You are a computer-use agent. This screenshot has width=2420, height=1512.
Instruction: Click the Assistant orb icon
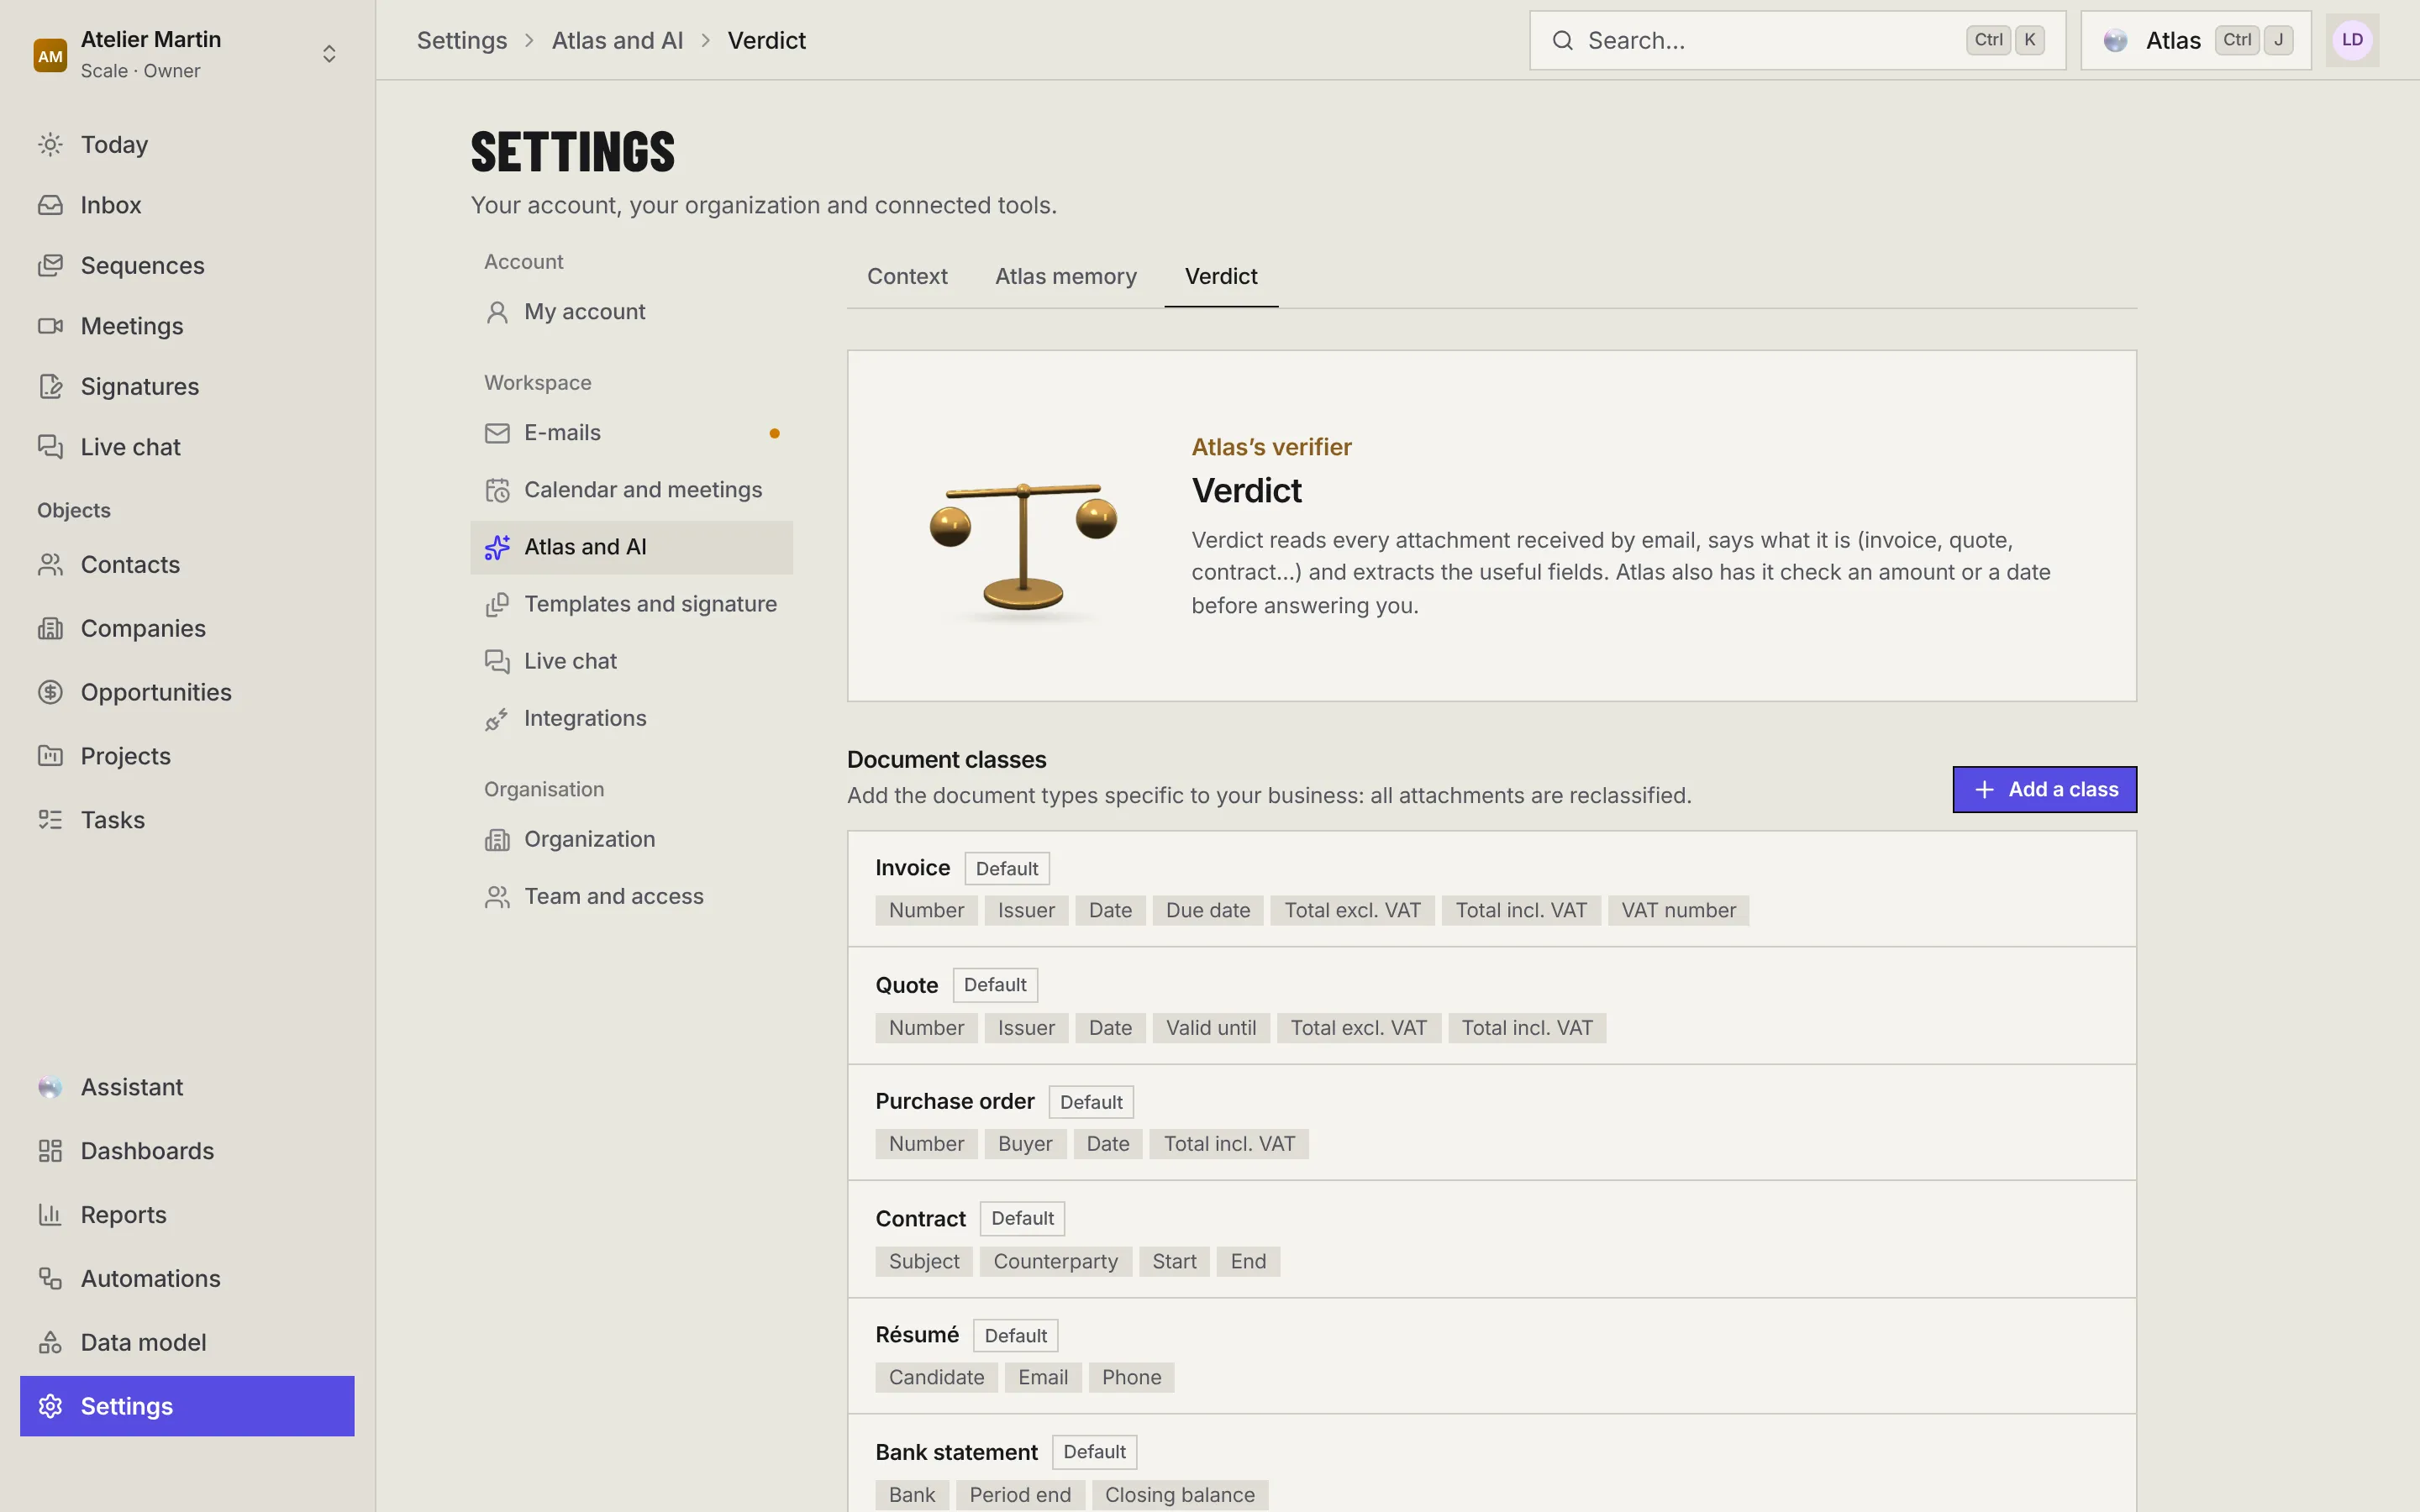(50, 1087)
